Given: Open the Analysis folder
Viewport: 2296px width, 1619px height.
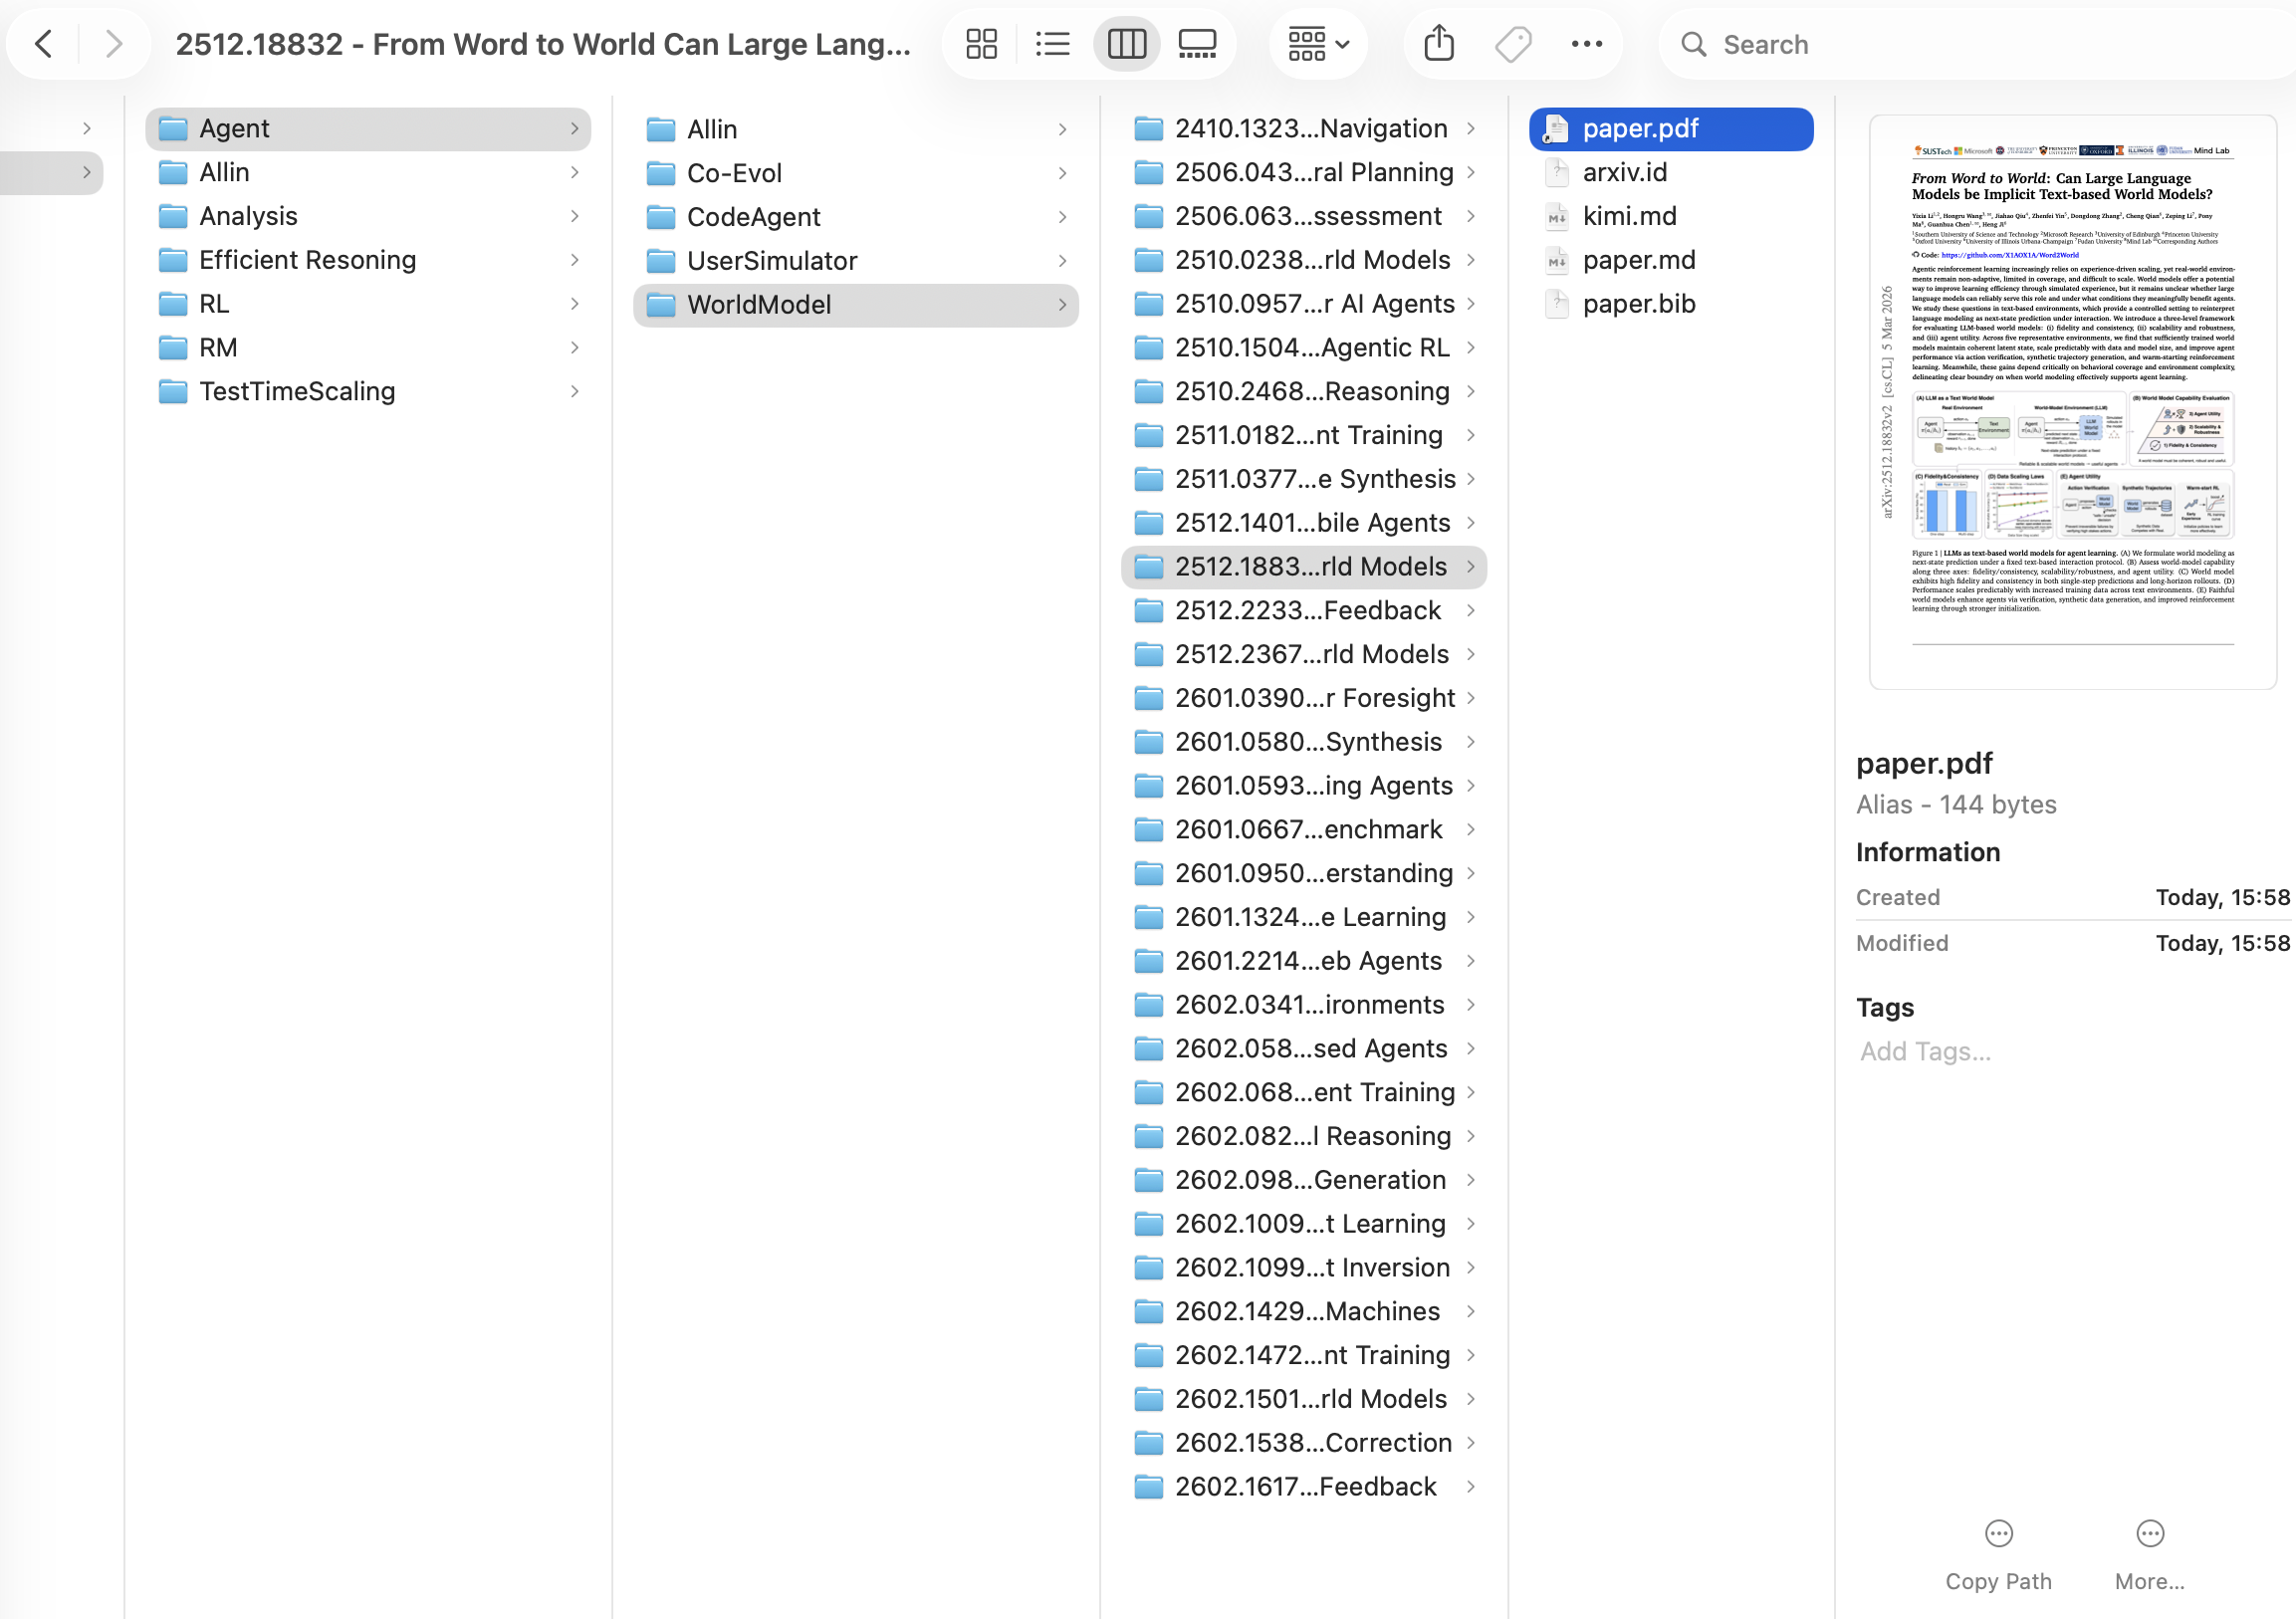Looking at the screenshot, I should point(368,216).
